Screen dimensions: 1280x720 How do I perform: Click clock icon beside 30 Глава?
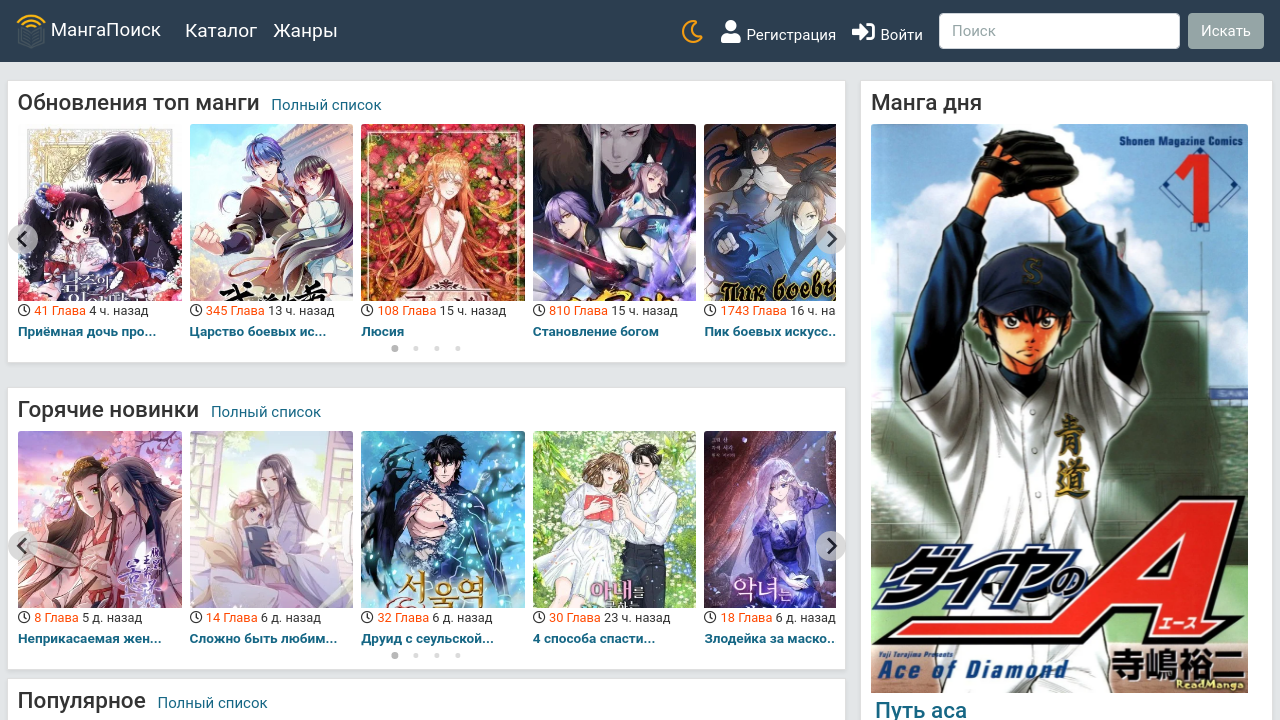[x=540, y=618]
